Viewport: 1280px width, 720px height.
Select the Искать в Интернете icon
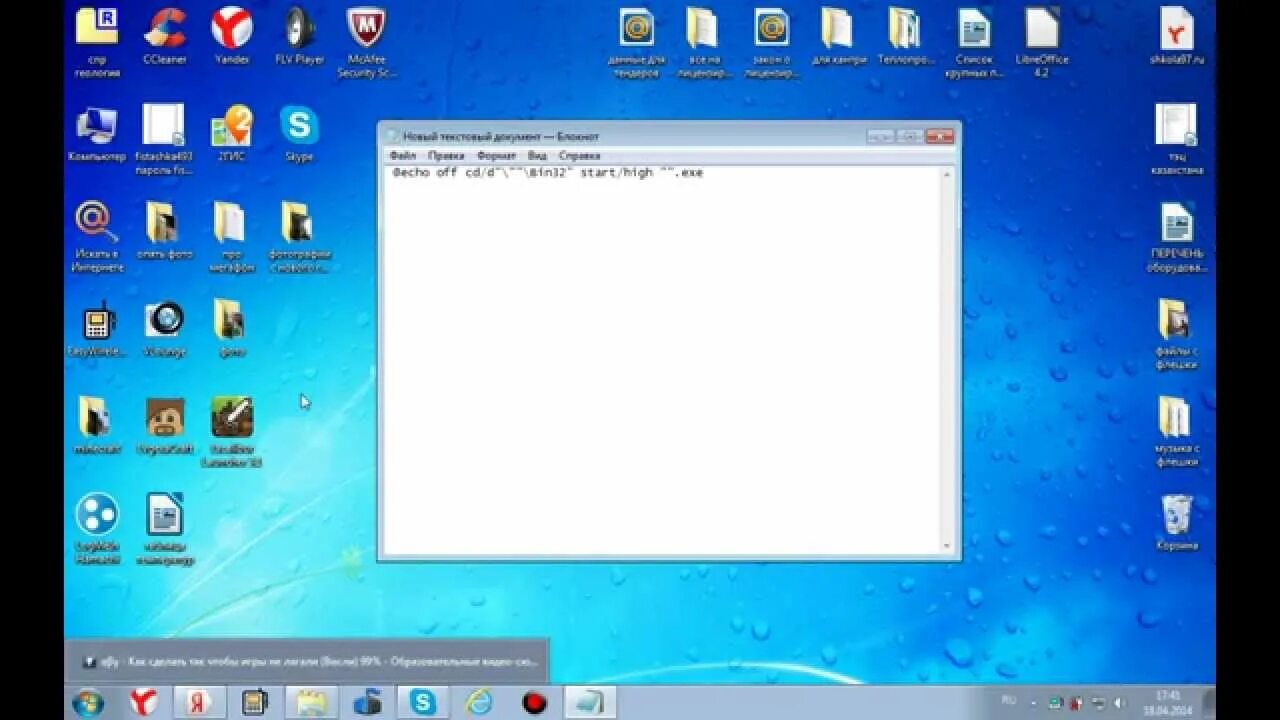click(97, 238)
